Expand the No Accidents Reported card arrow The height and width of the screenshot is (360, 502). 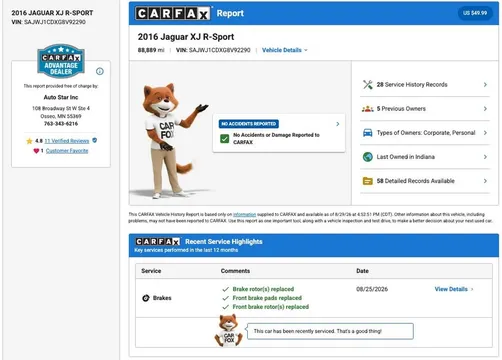338,124
